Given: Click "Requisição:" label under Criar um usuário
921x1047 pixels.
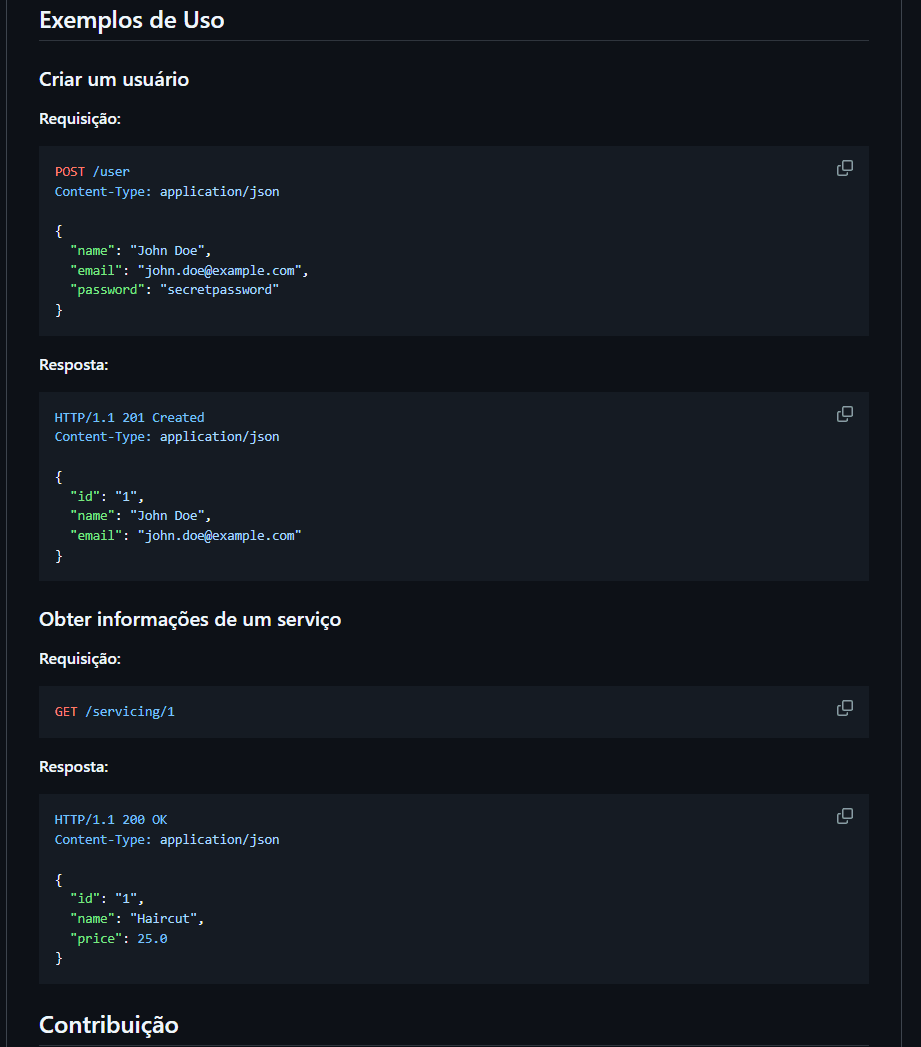Looking at the screenshot, I should point(80,119).
